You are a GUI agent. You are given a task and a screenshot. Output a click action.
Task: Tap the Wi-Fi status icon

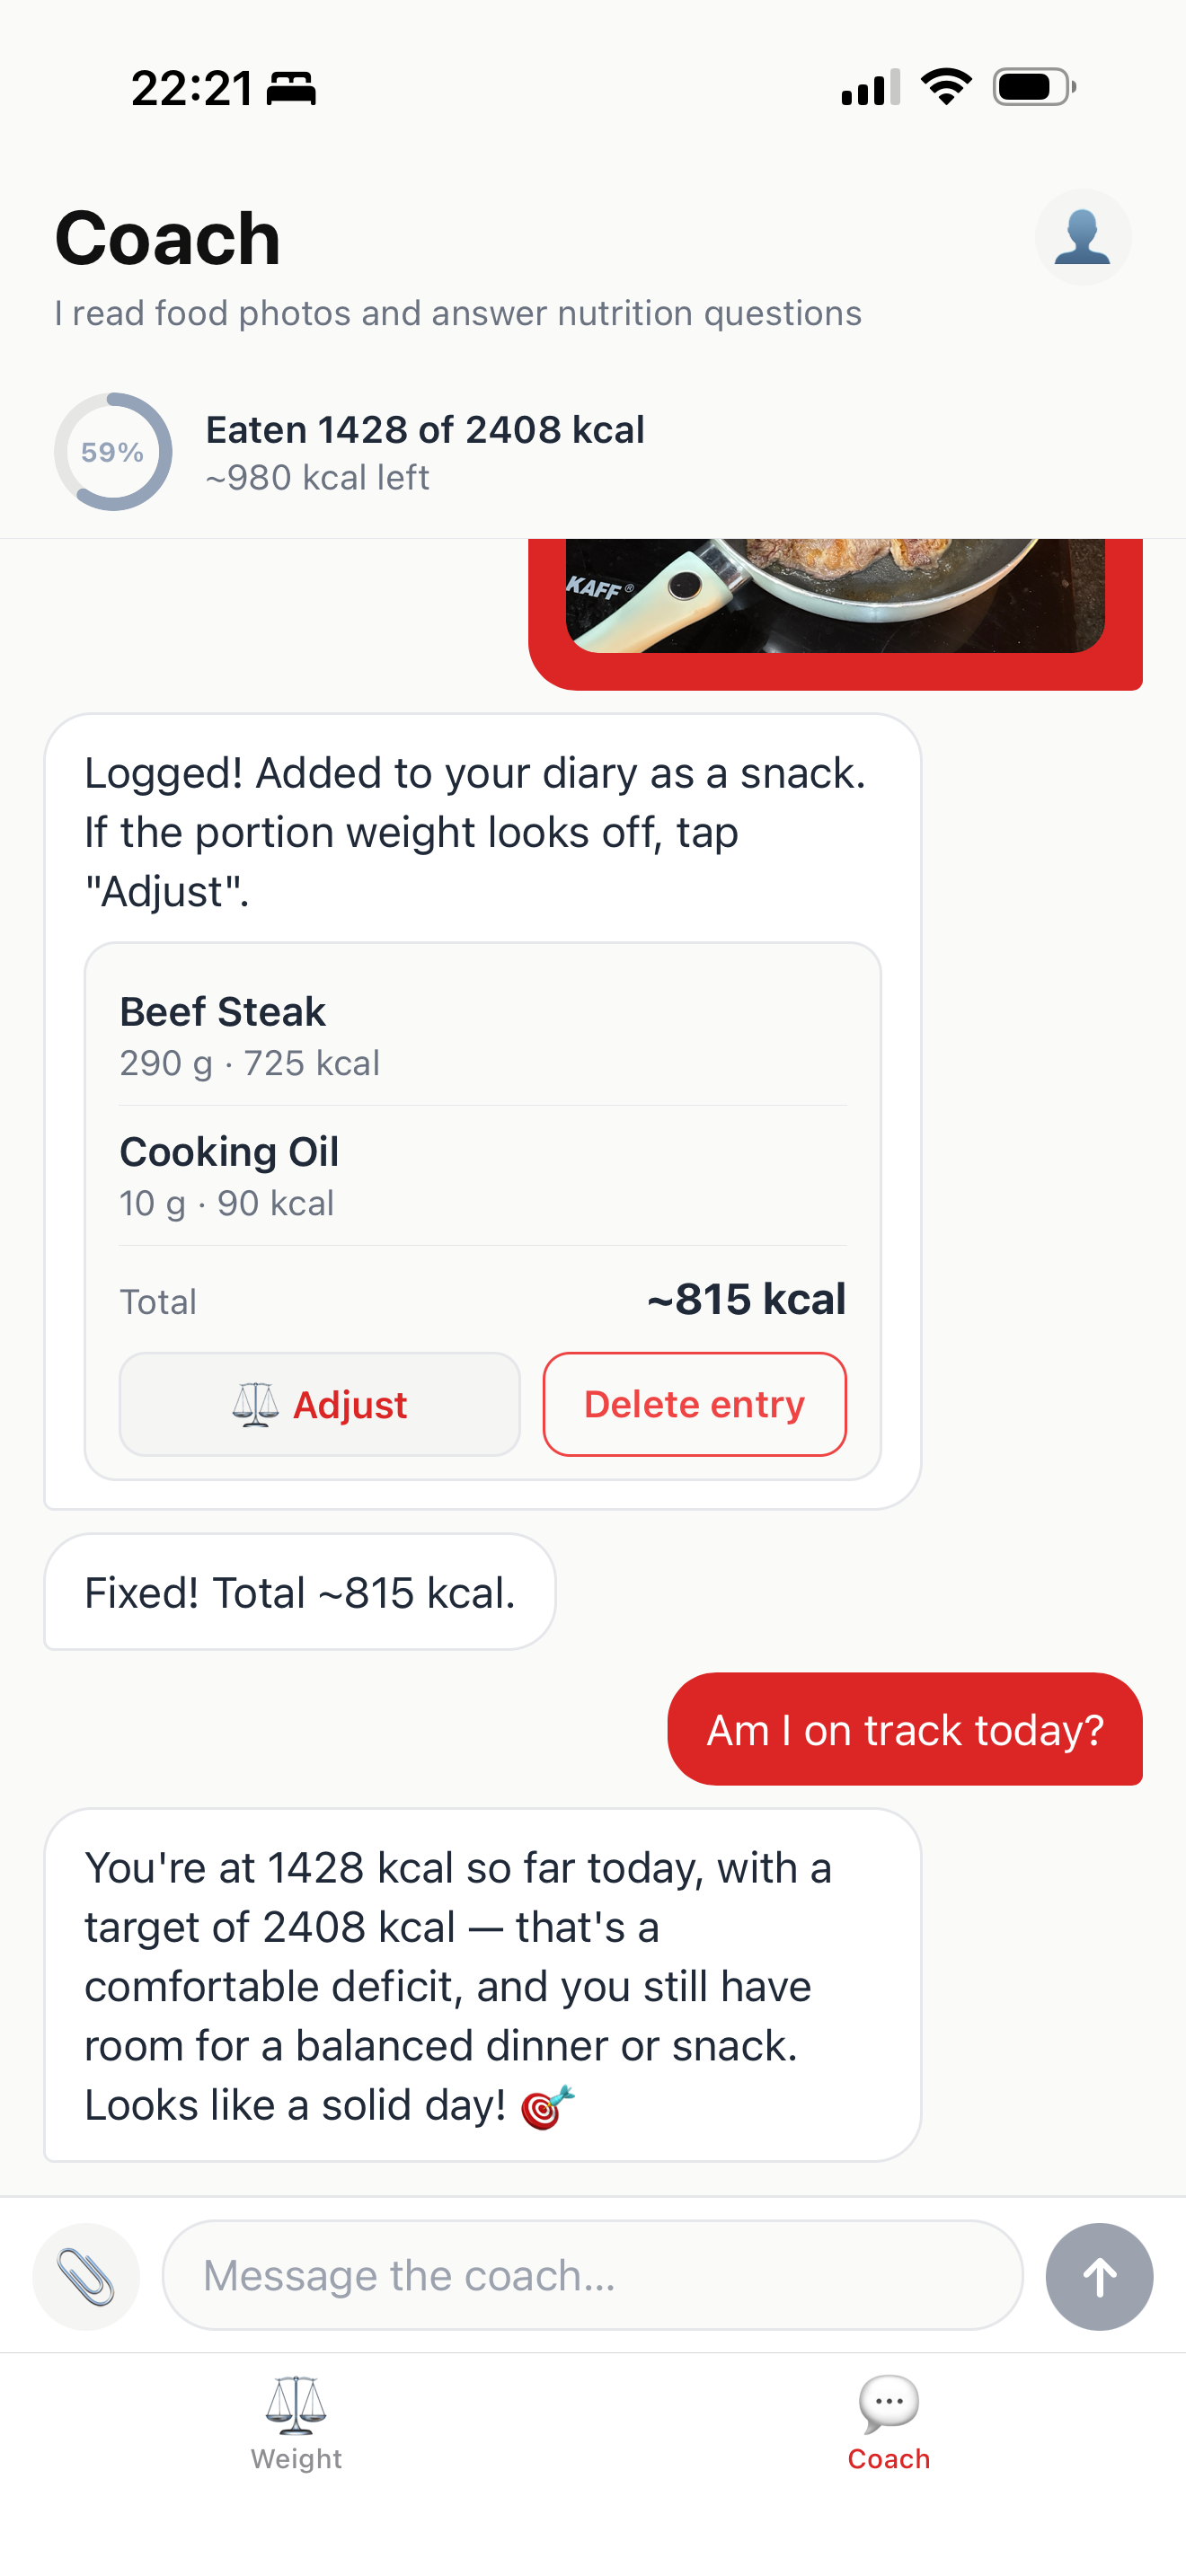point(946,87)
